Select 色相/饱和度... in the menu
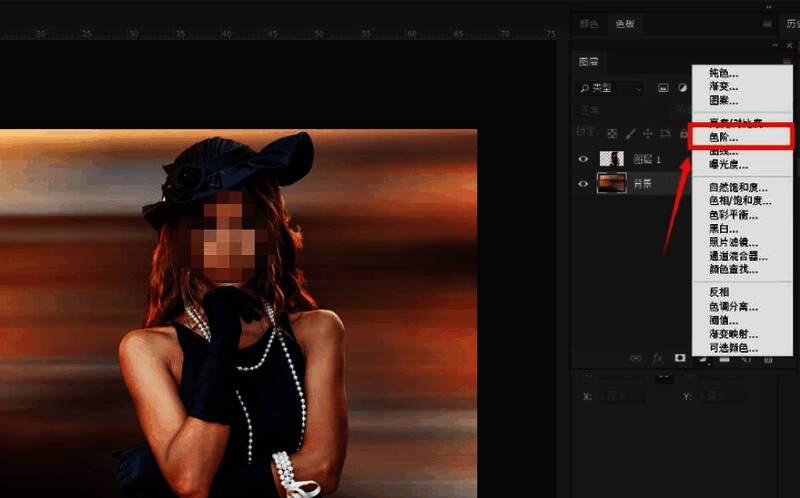 (740, 201)
